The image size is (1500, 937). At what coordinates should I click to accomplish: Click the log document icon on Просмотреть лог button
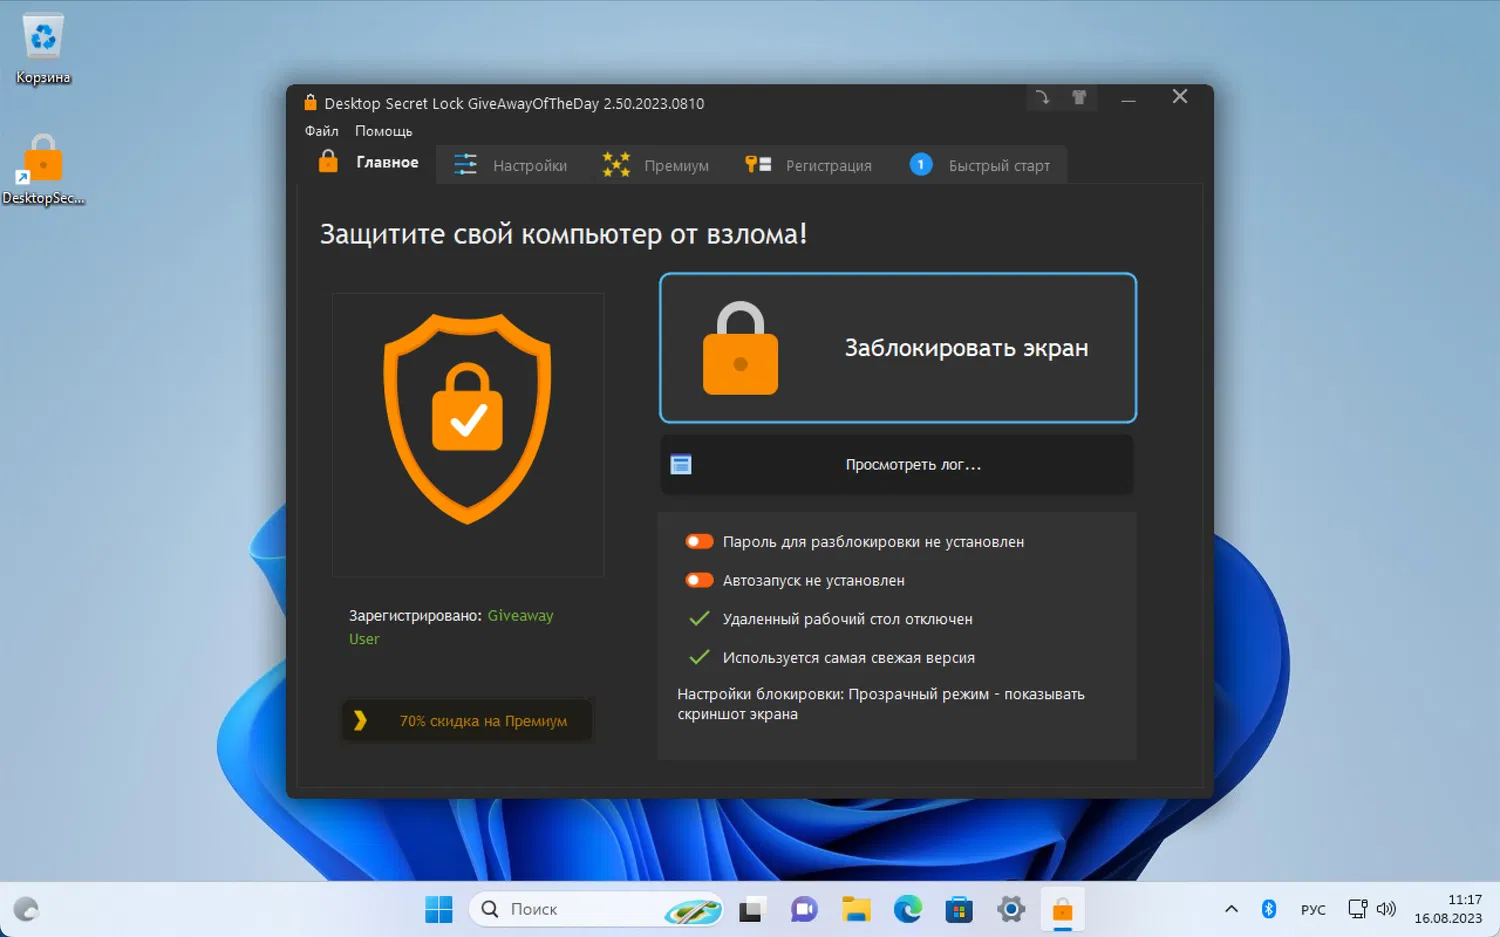[681, 464]
